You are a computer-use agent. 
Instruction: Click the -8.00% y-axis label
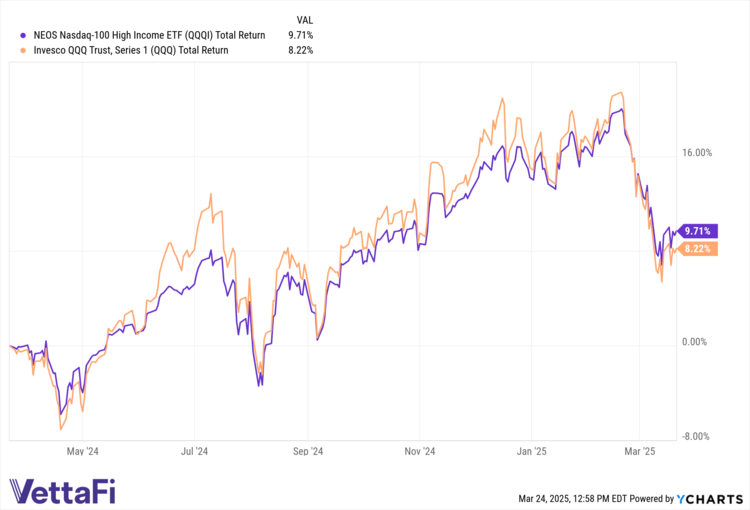point(695,436)
